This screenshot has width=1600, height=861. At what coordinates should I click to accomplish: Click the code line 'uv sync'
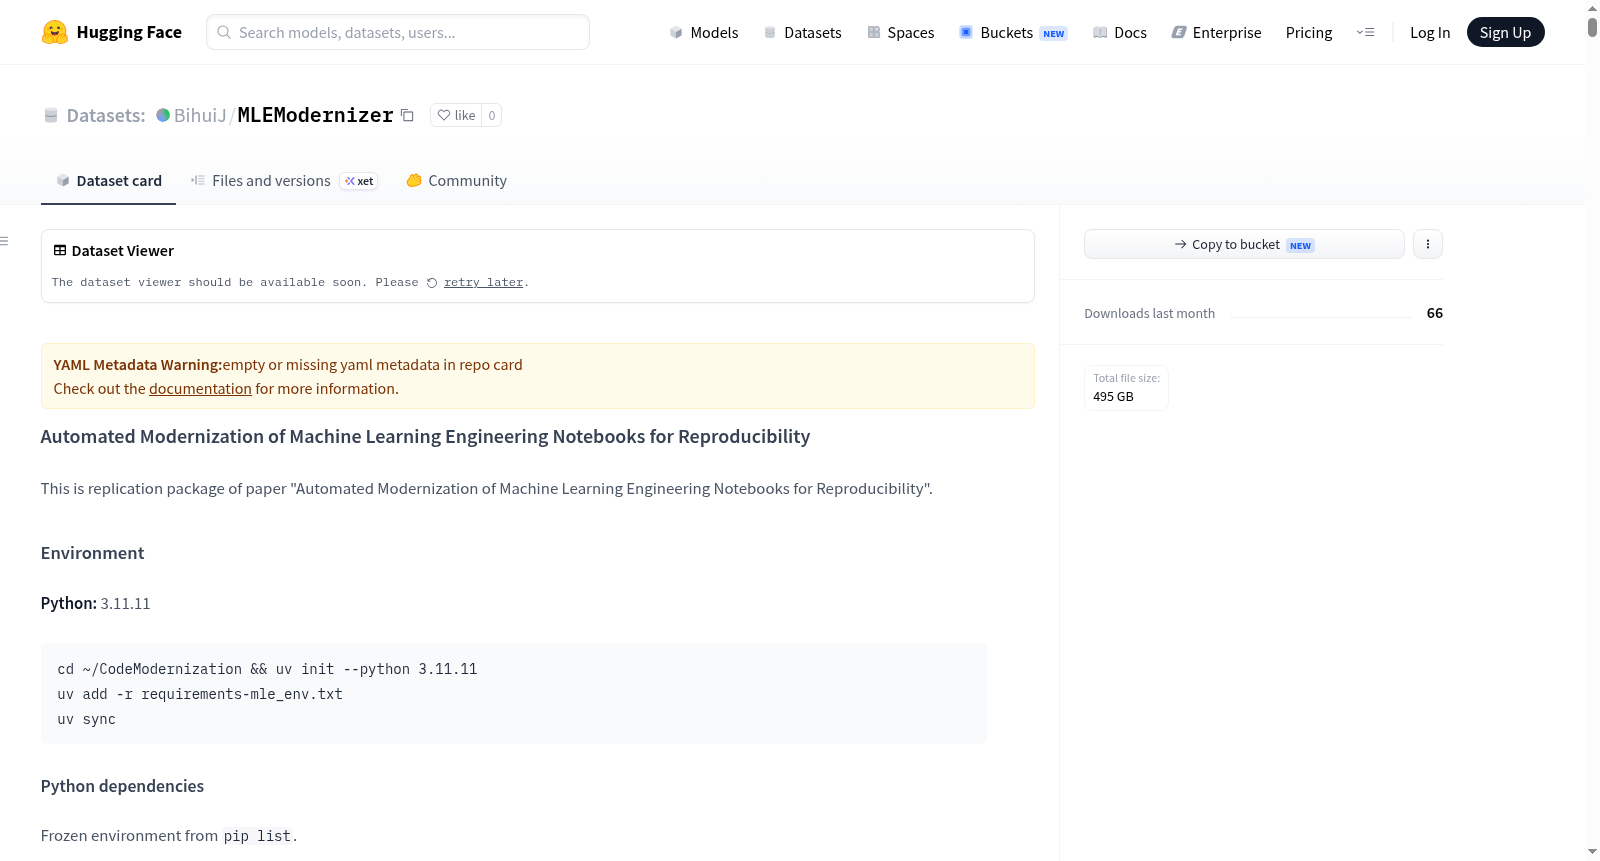click(86, 719)
